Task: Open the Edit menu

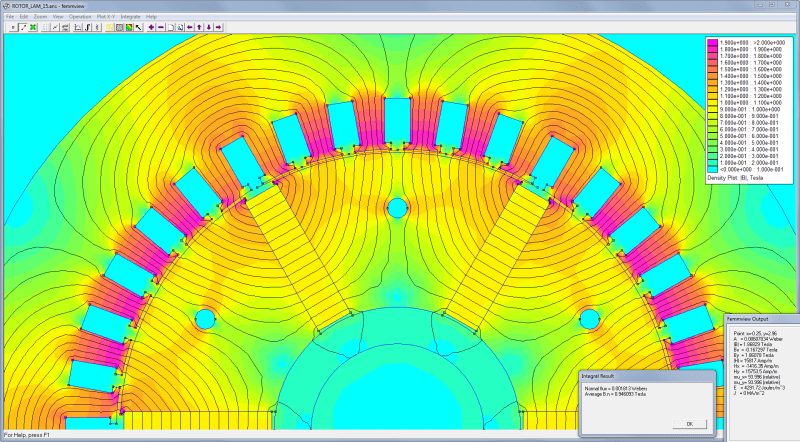Action: pyautogui.click(x=23, y=17)
